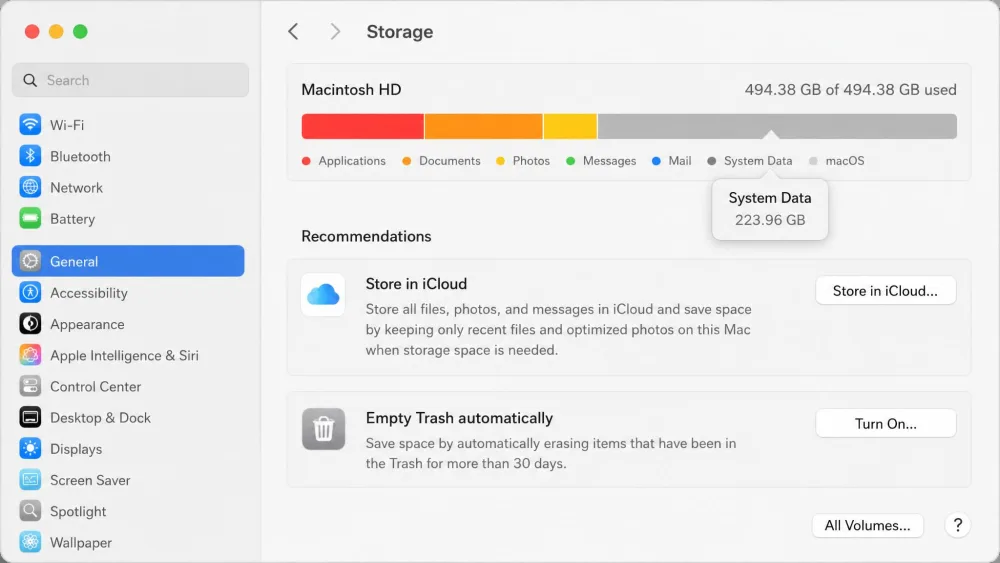This screenshot has height=563, width=1000.
Task: Open the Wi-Fi settings label
Action: [67, 125]
